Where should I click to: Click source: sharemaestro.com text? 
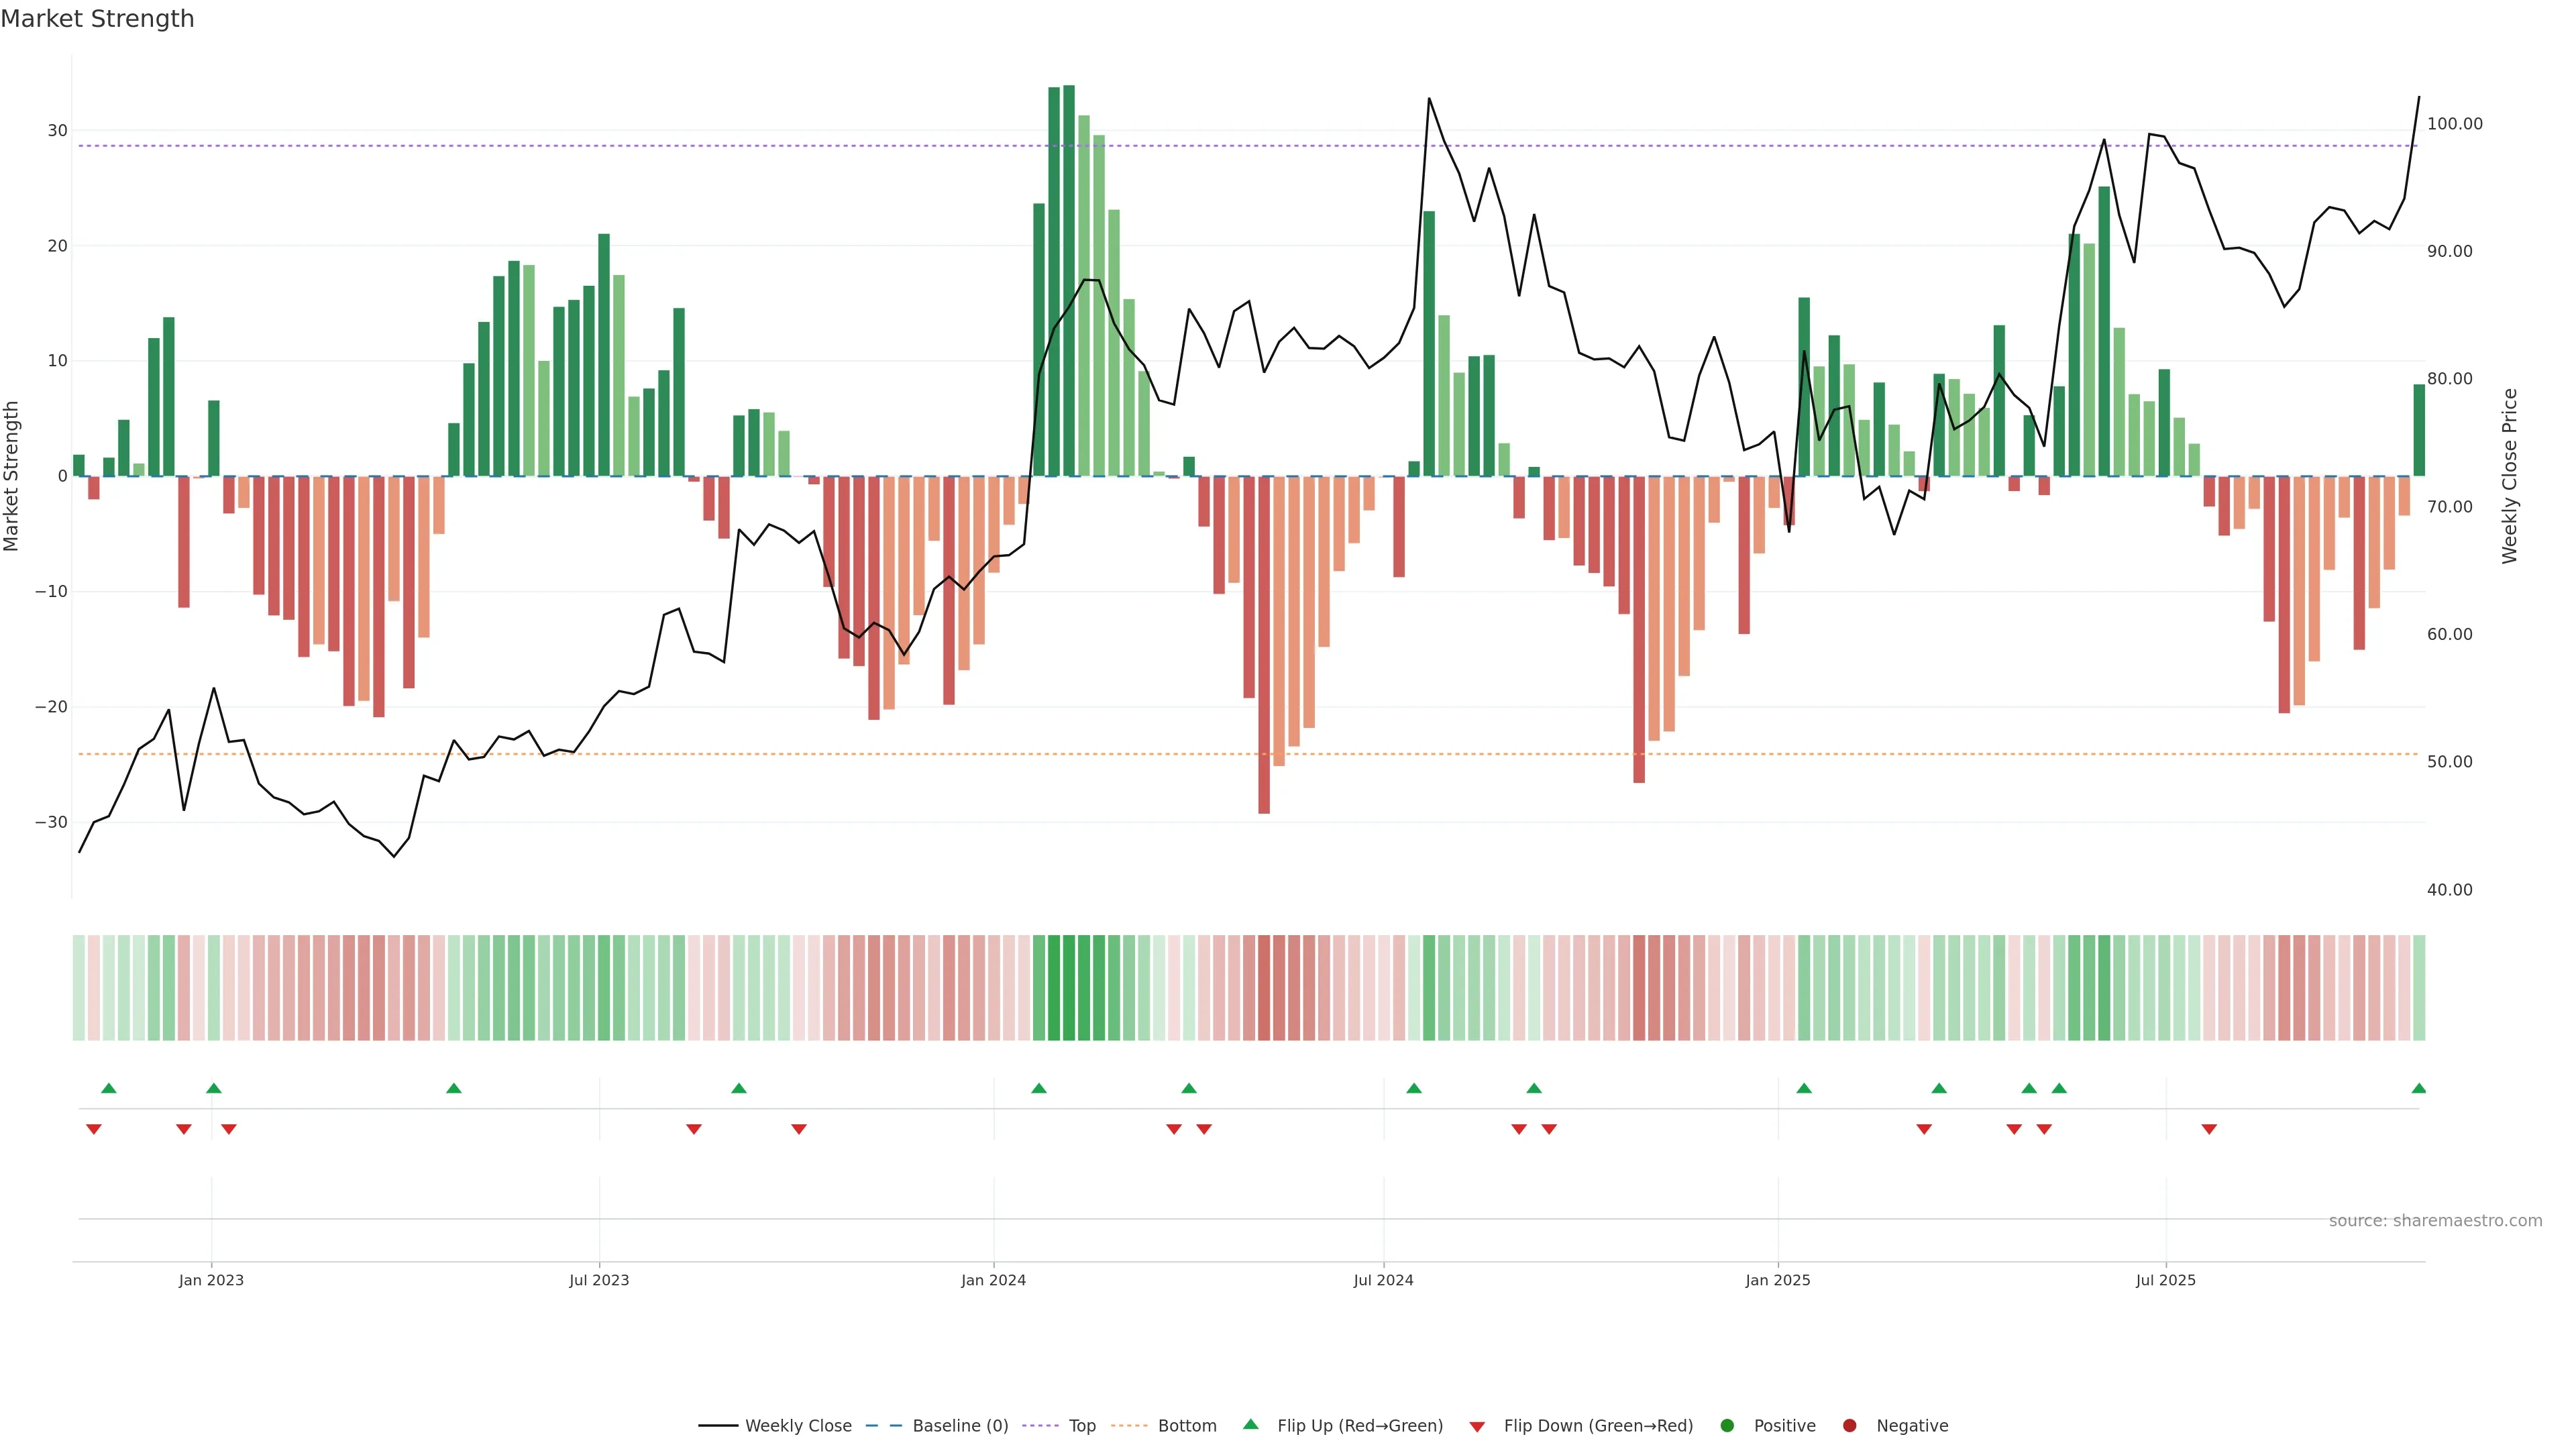point(2435,1221)
